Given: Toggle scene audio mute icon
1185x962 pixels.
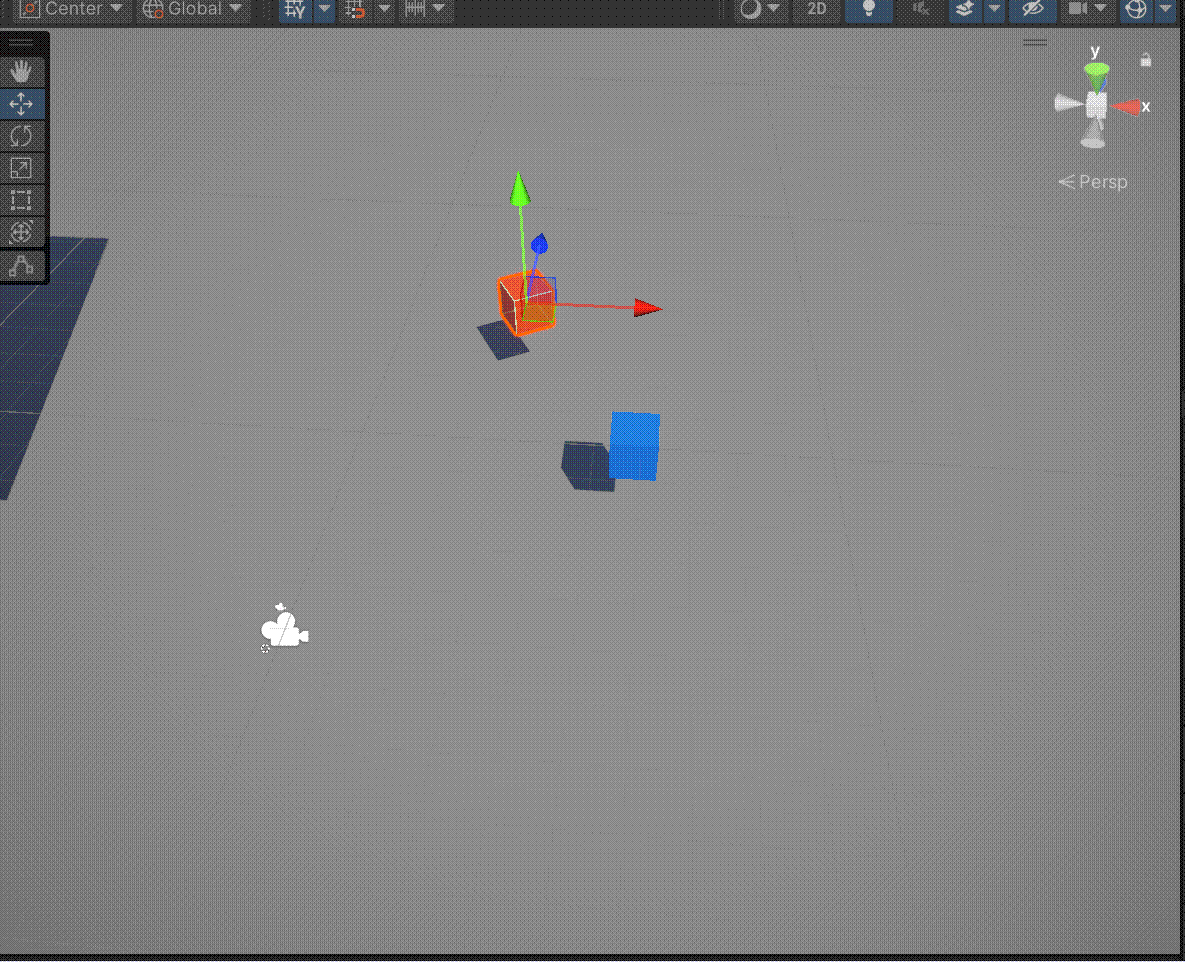Looking at the screenshot, I should (920, 10).
